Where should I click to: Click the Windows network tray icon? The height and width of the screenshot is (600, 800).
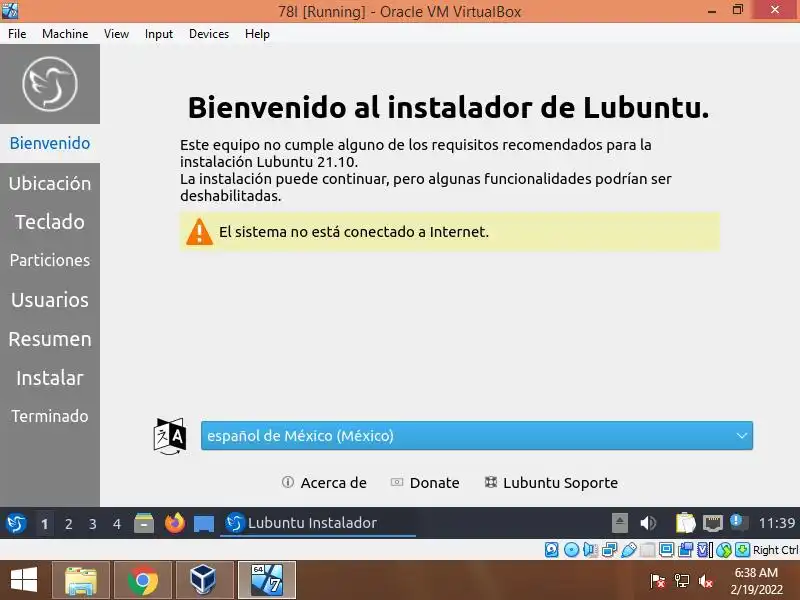(682, 581)
